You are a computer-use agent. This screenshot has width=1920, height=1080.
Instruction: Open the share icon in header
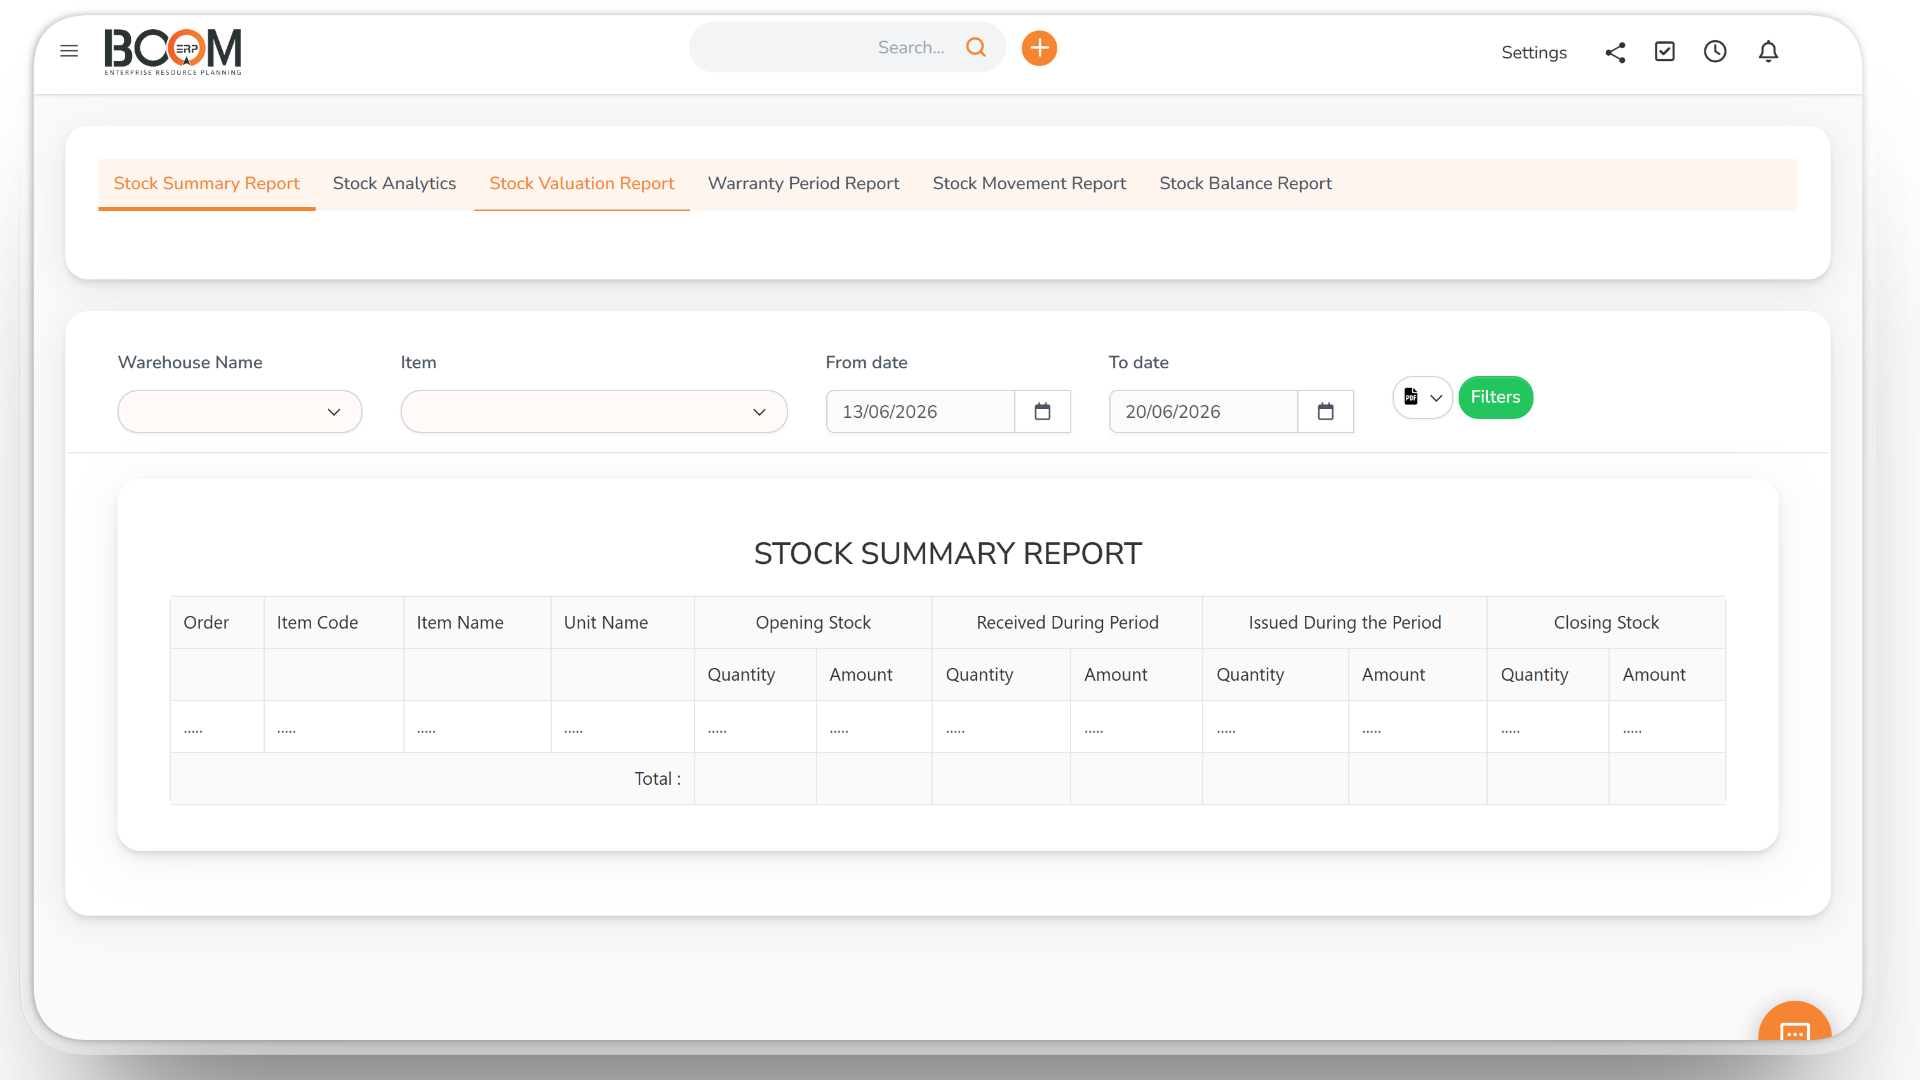pos(1615,52)
